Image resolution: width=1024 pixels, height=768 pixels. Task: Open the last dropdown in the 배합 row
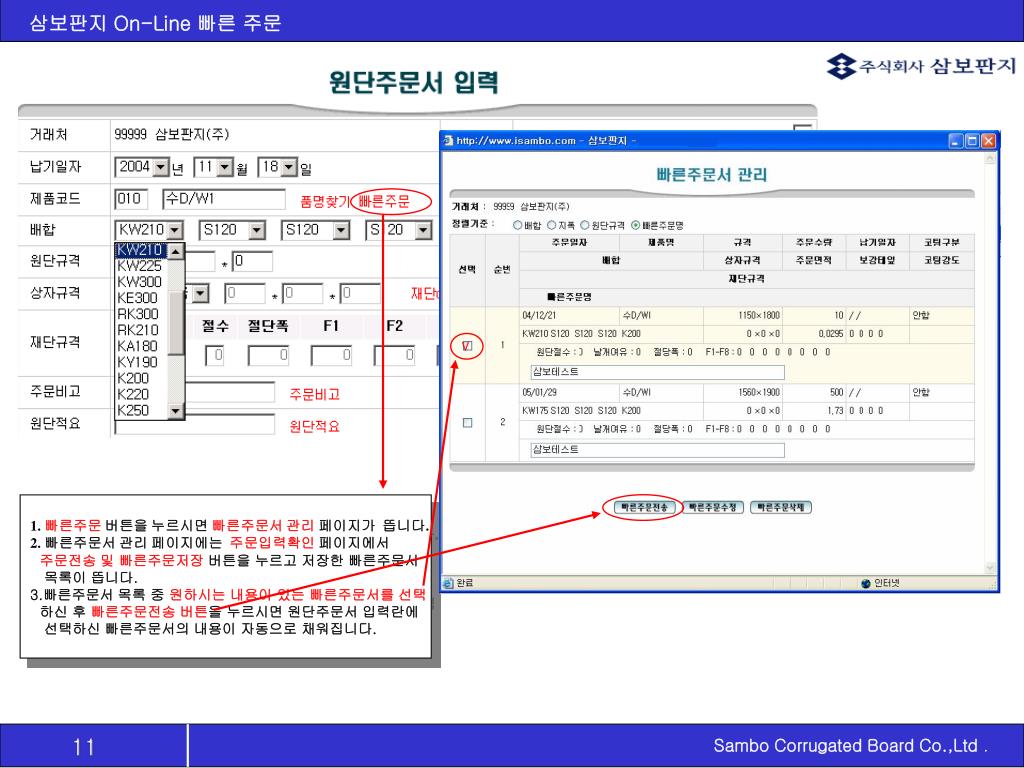(x=423, y=230)
